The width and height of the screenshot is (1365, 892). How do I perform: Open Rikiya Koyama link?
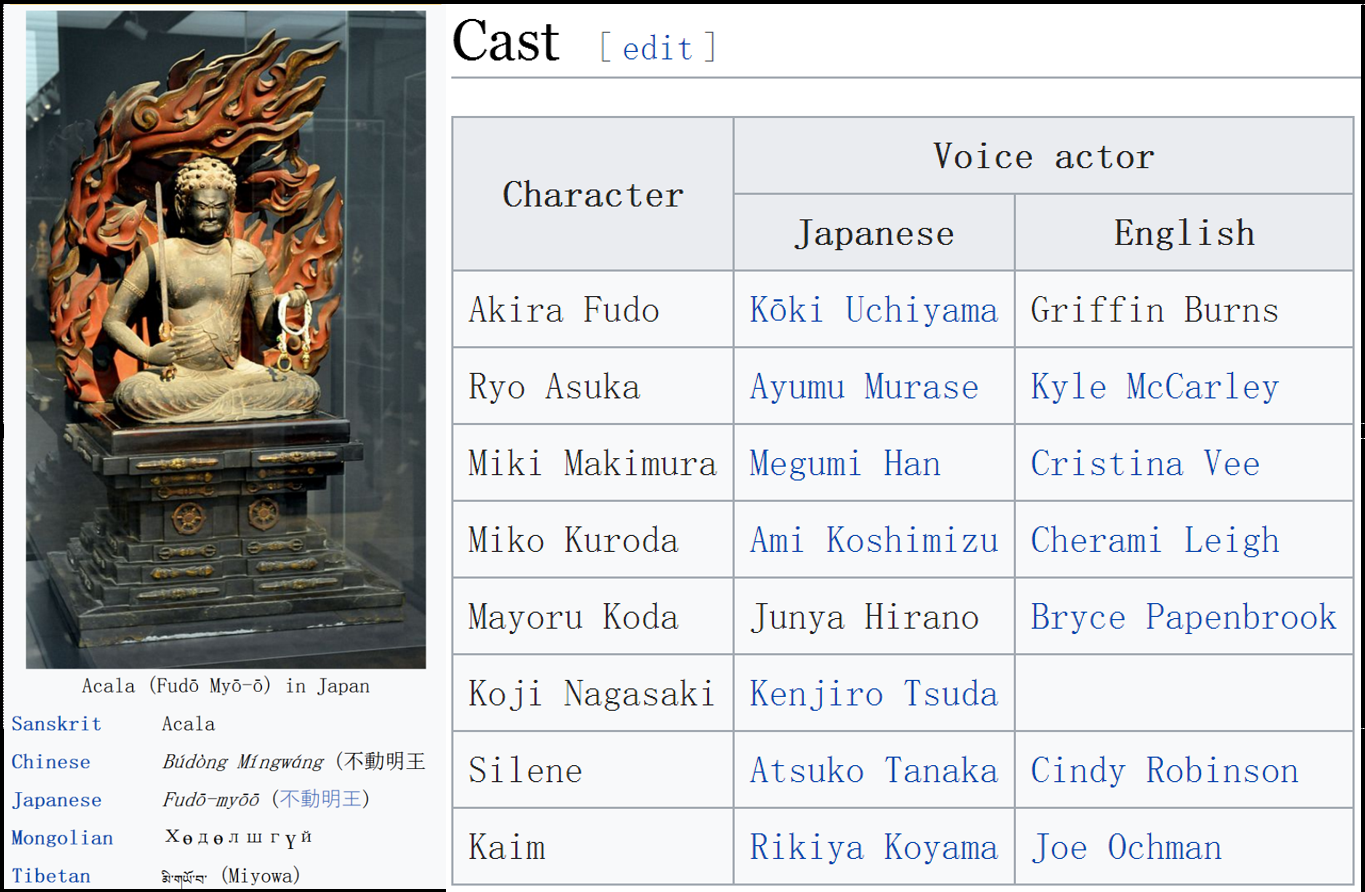[874, 848]
